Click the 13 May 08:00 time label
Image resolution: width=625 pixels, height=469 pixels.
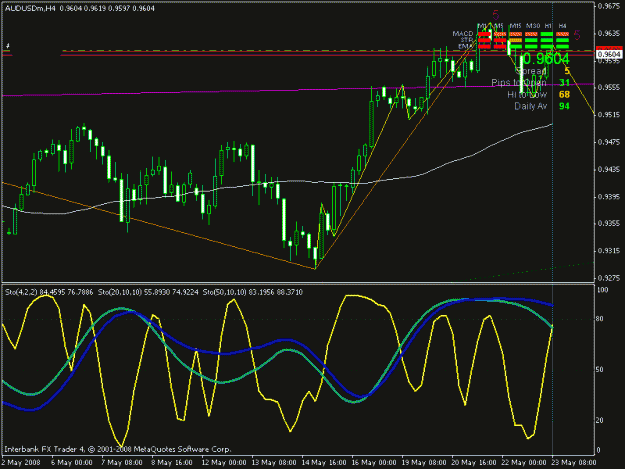274,462
